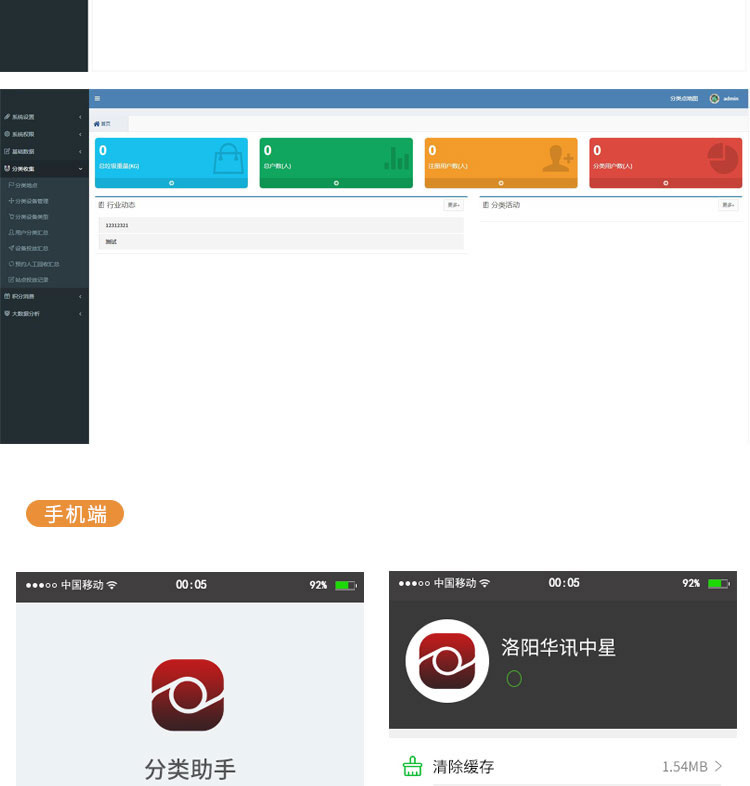Click the bar chart icon on green card
This screenshot has width=750, height=786.
397,158
